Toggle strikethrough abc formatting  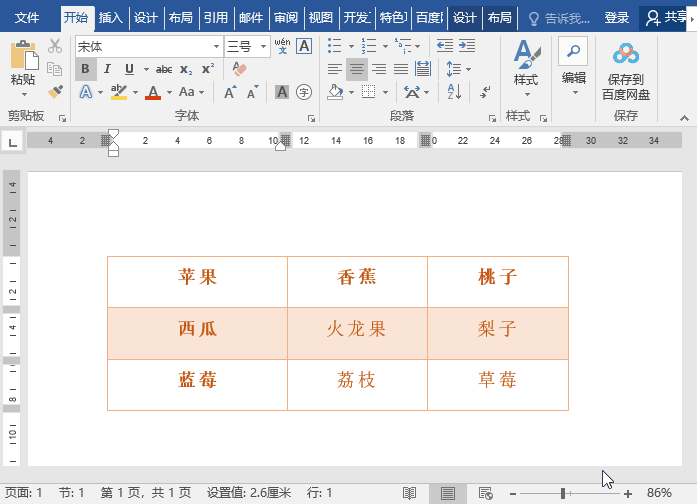click(164, 69)
